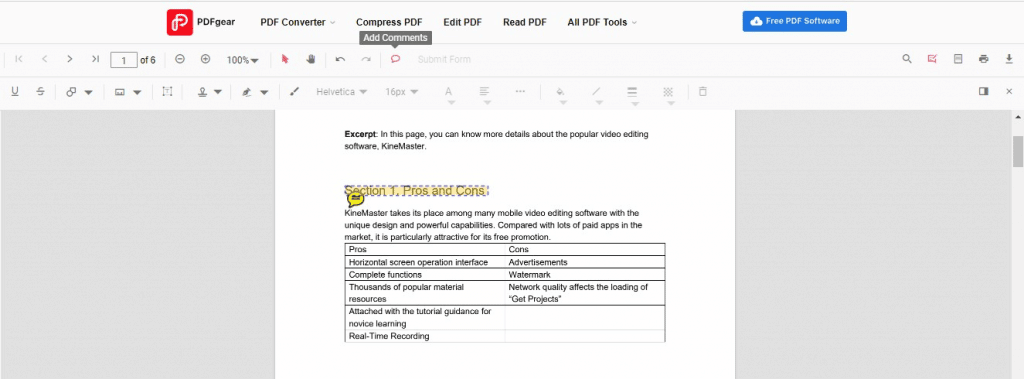Click the yellow sticky note comment icon

tap(355, 199)
